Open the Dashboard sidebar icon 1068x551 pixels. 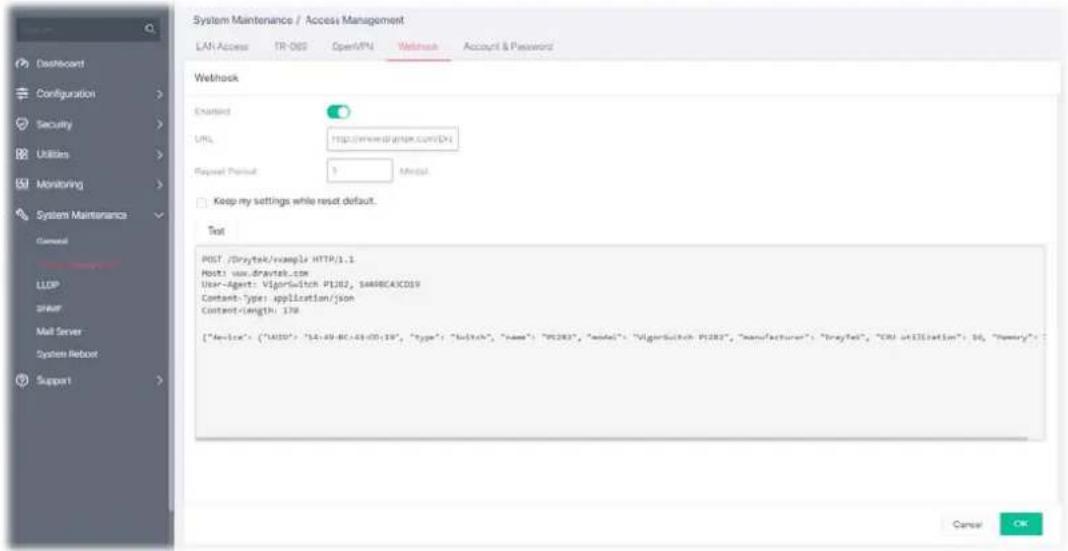(20, 64)
